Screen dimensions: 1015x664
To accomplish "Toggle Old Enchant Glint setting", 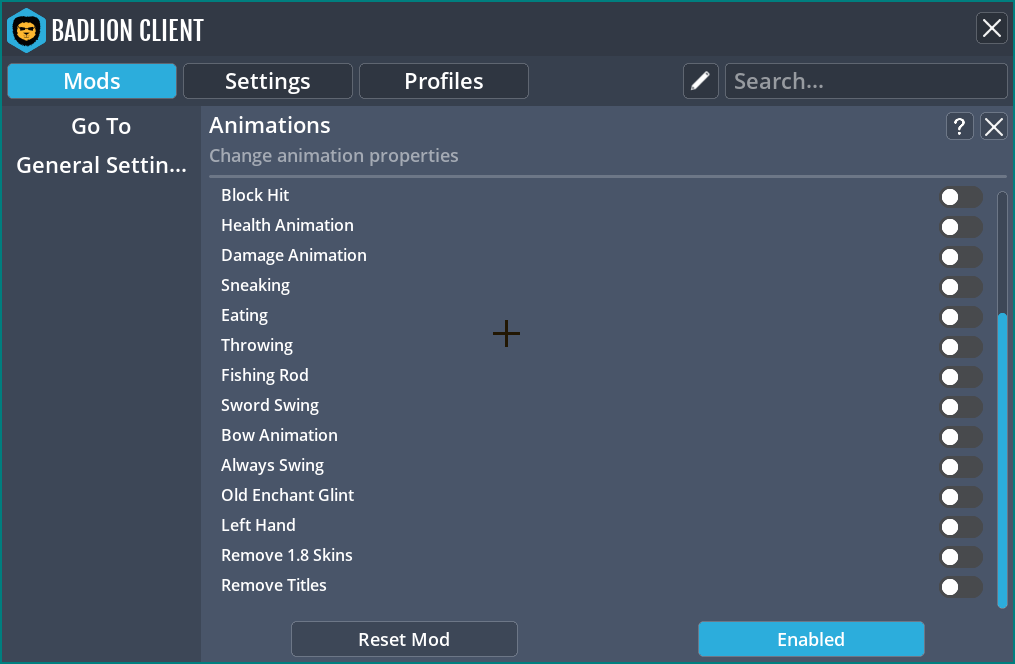I will click(960, 497).
